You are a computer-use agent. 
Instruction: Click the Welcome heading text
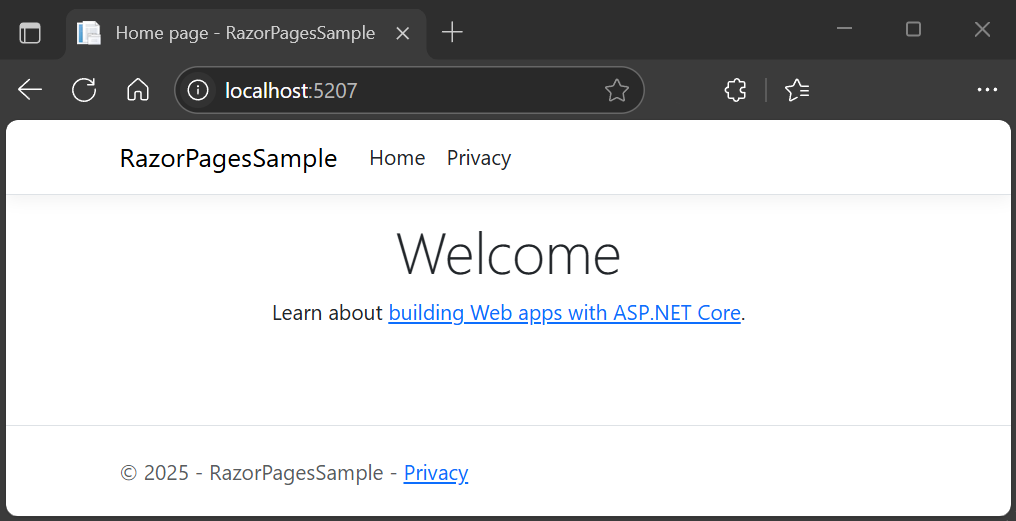(508, 254)
